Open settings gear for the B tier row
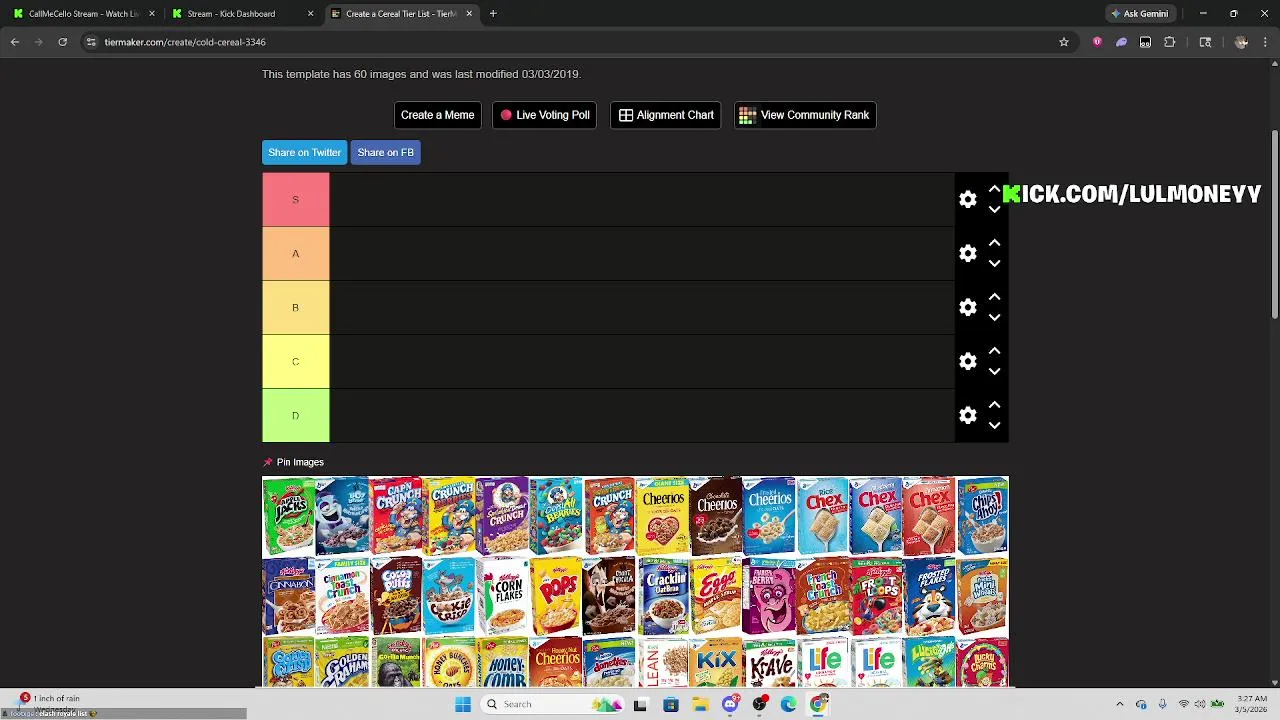The image size is (1280, 720). tap(967, 307)
